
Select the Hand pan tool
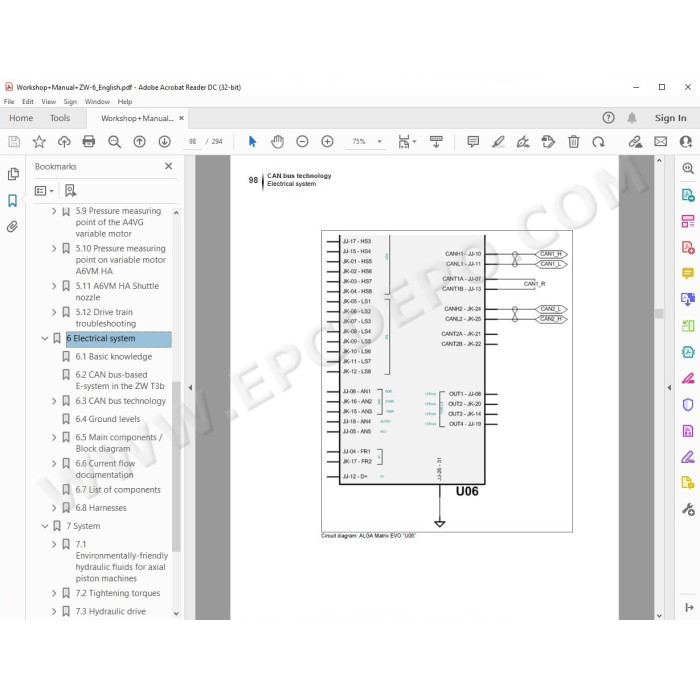[277, 142]
